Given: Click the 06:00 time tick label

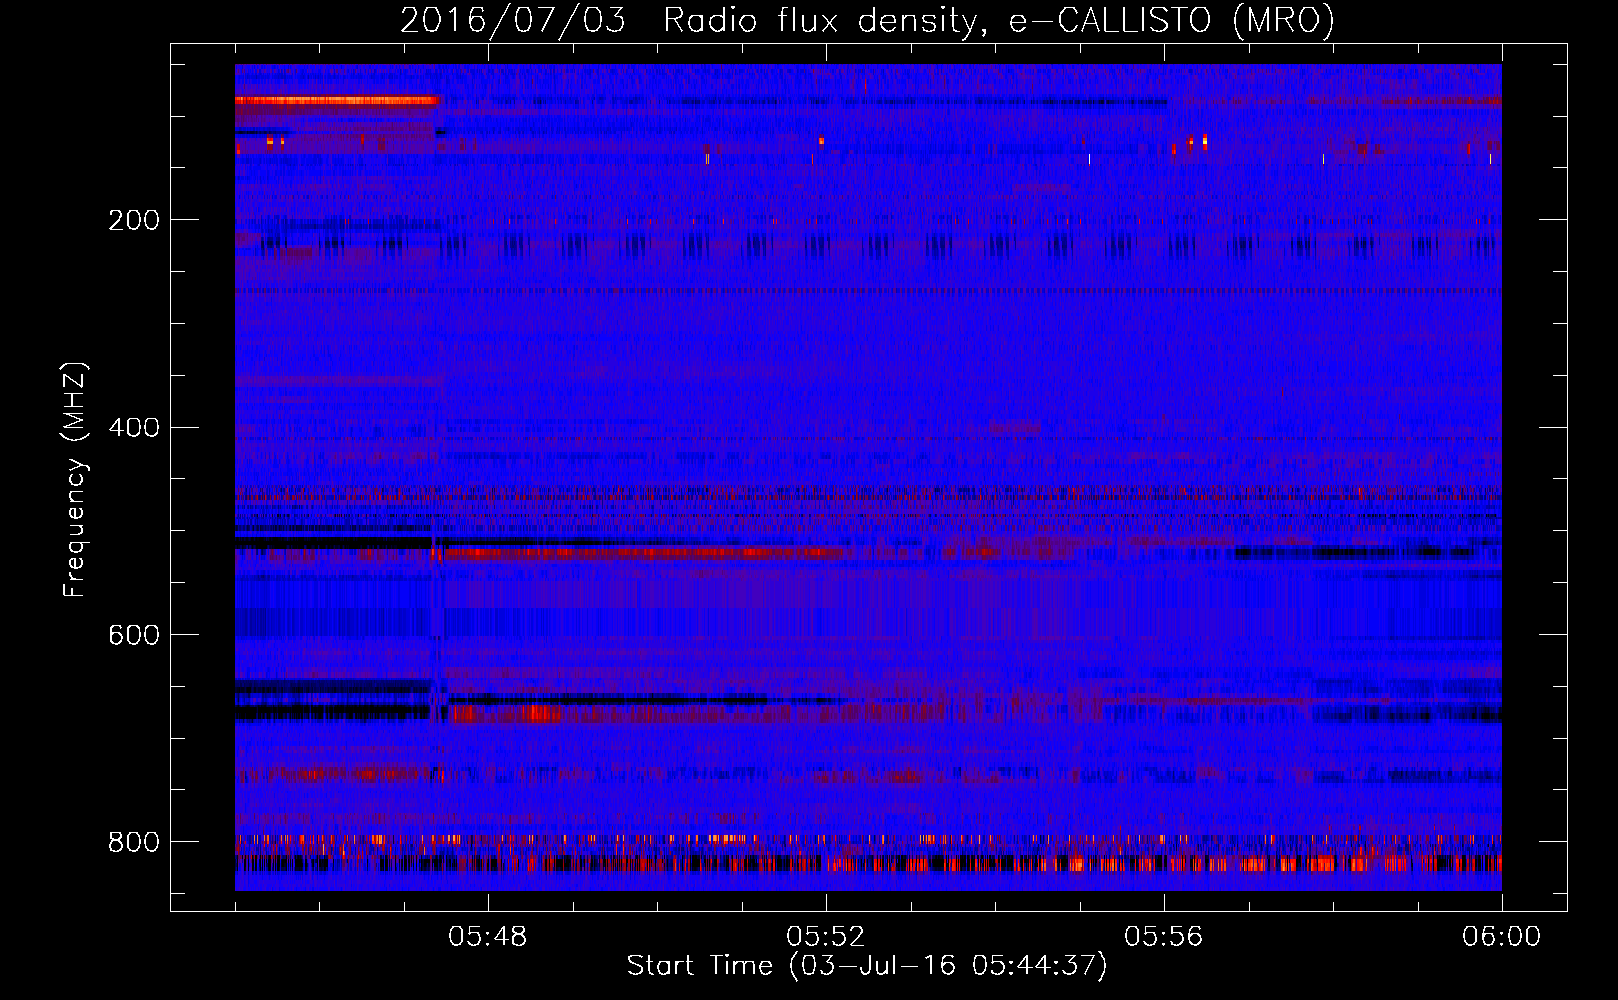Looking at the screenshot, I should point(1501,937).
